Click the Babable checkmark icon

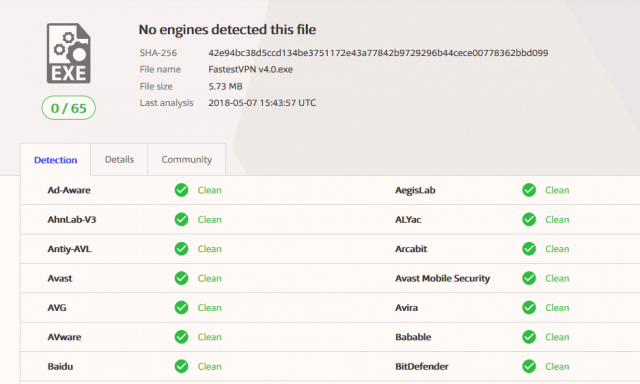pos(529,337)
